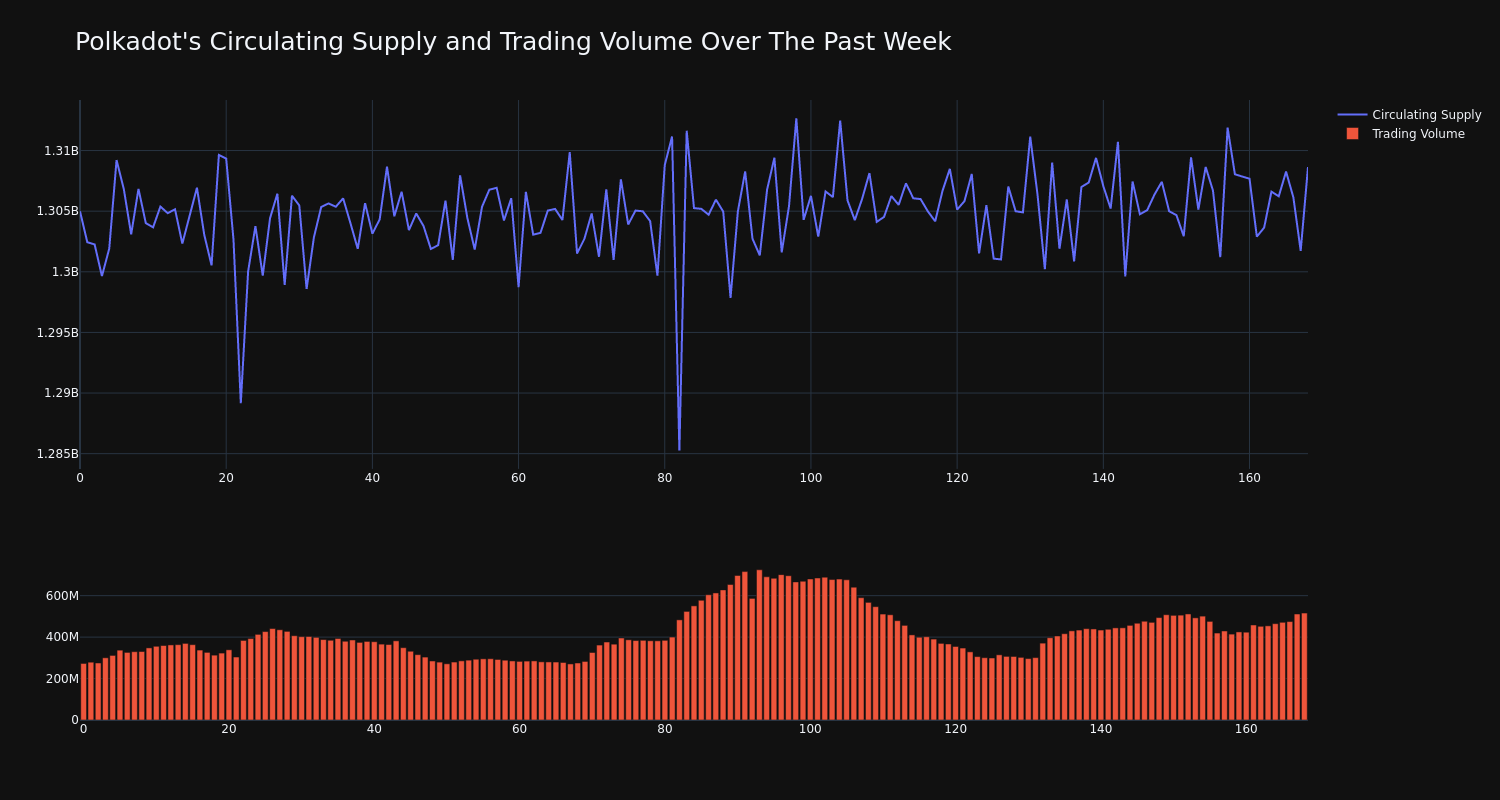Click the 600M volume axis label

pyautogui.click(x=62, y=596)
